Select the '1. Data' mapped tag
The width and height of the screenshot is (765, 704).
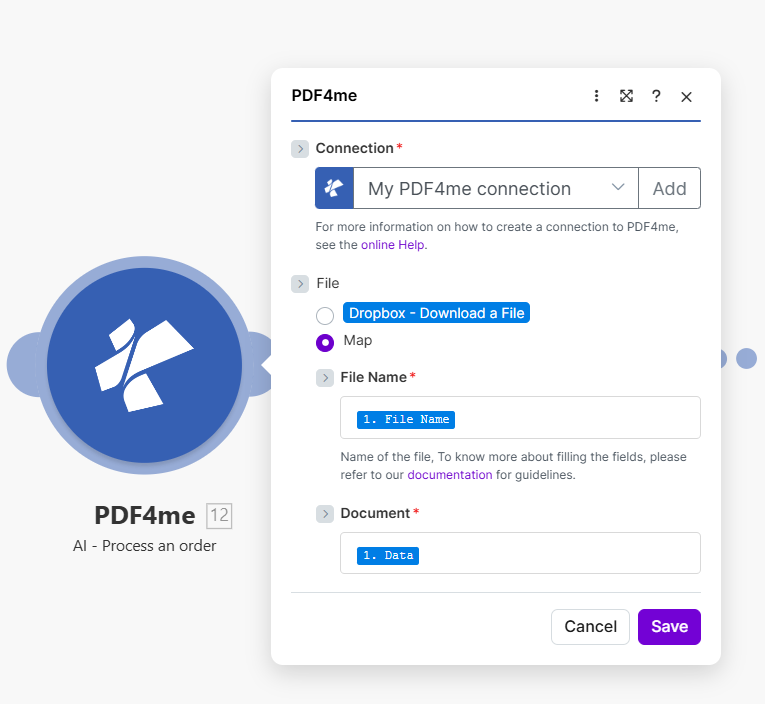pyautogui.click(x=388, y=556)
